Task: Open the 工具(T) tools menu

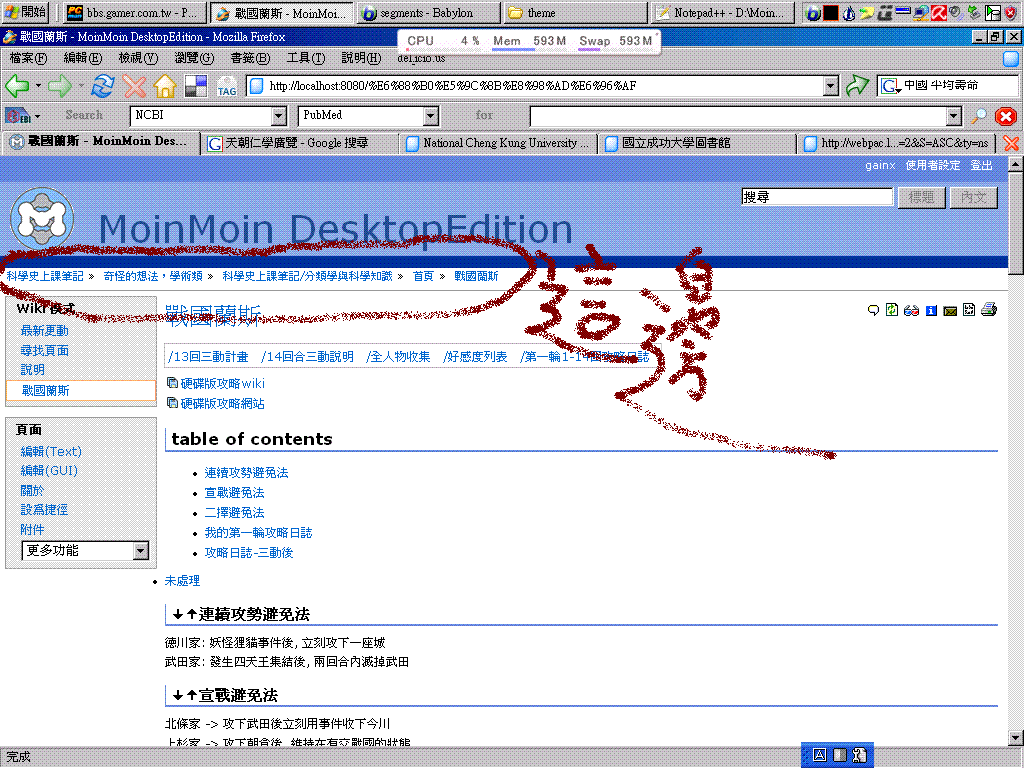Action: [306, 58]
